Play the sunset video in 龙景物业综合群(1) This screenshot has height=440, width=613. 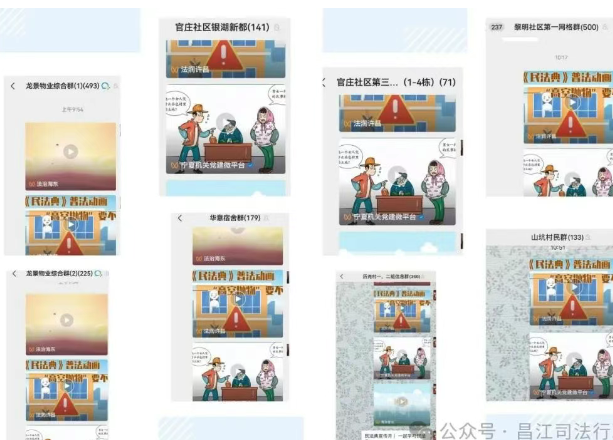(x=70, y=152)
